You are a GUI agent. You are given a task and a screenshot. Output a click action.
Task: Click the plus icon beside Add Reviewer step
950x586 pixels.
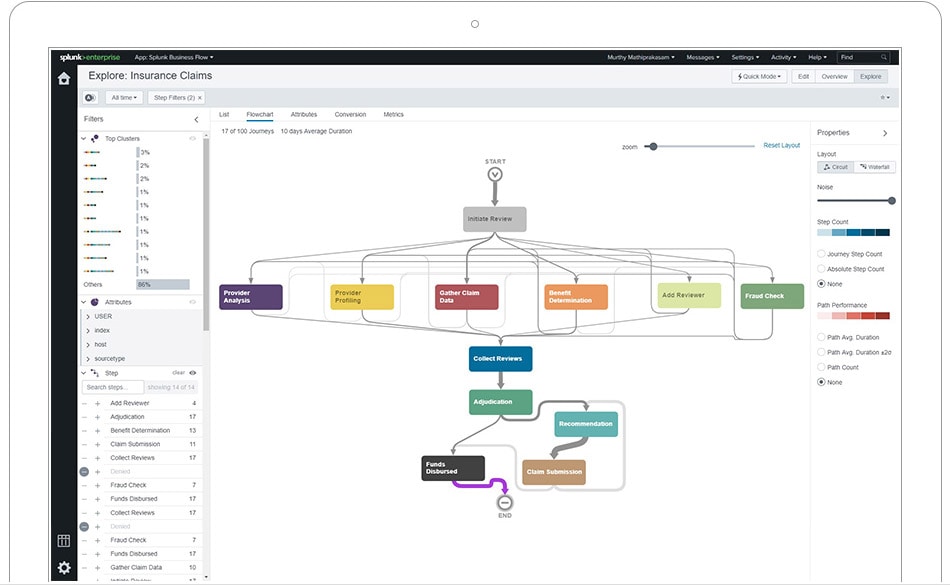point(98,403)
